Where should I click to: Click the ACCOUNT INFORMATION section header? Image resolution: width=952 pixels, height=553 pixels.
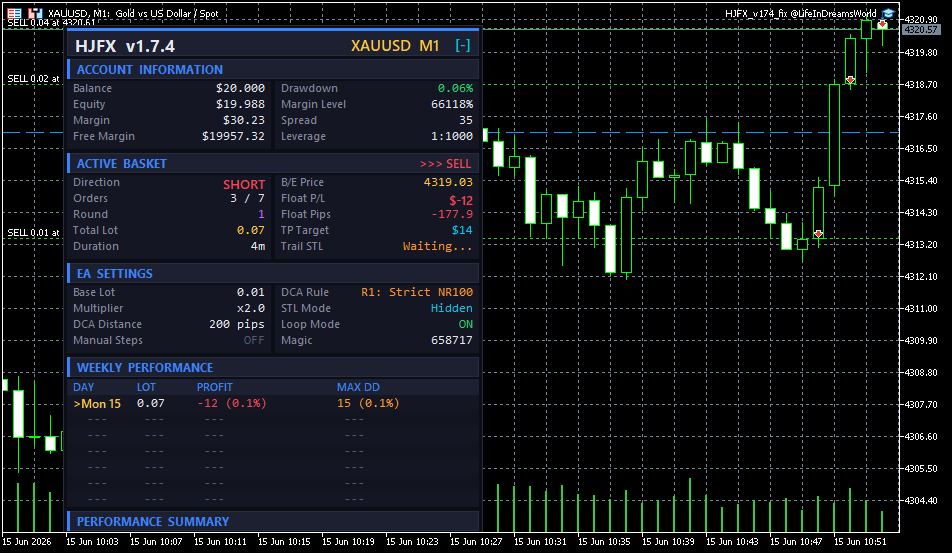click(x=273, y=69)
